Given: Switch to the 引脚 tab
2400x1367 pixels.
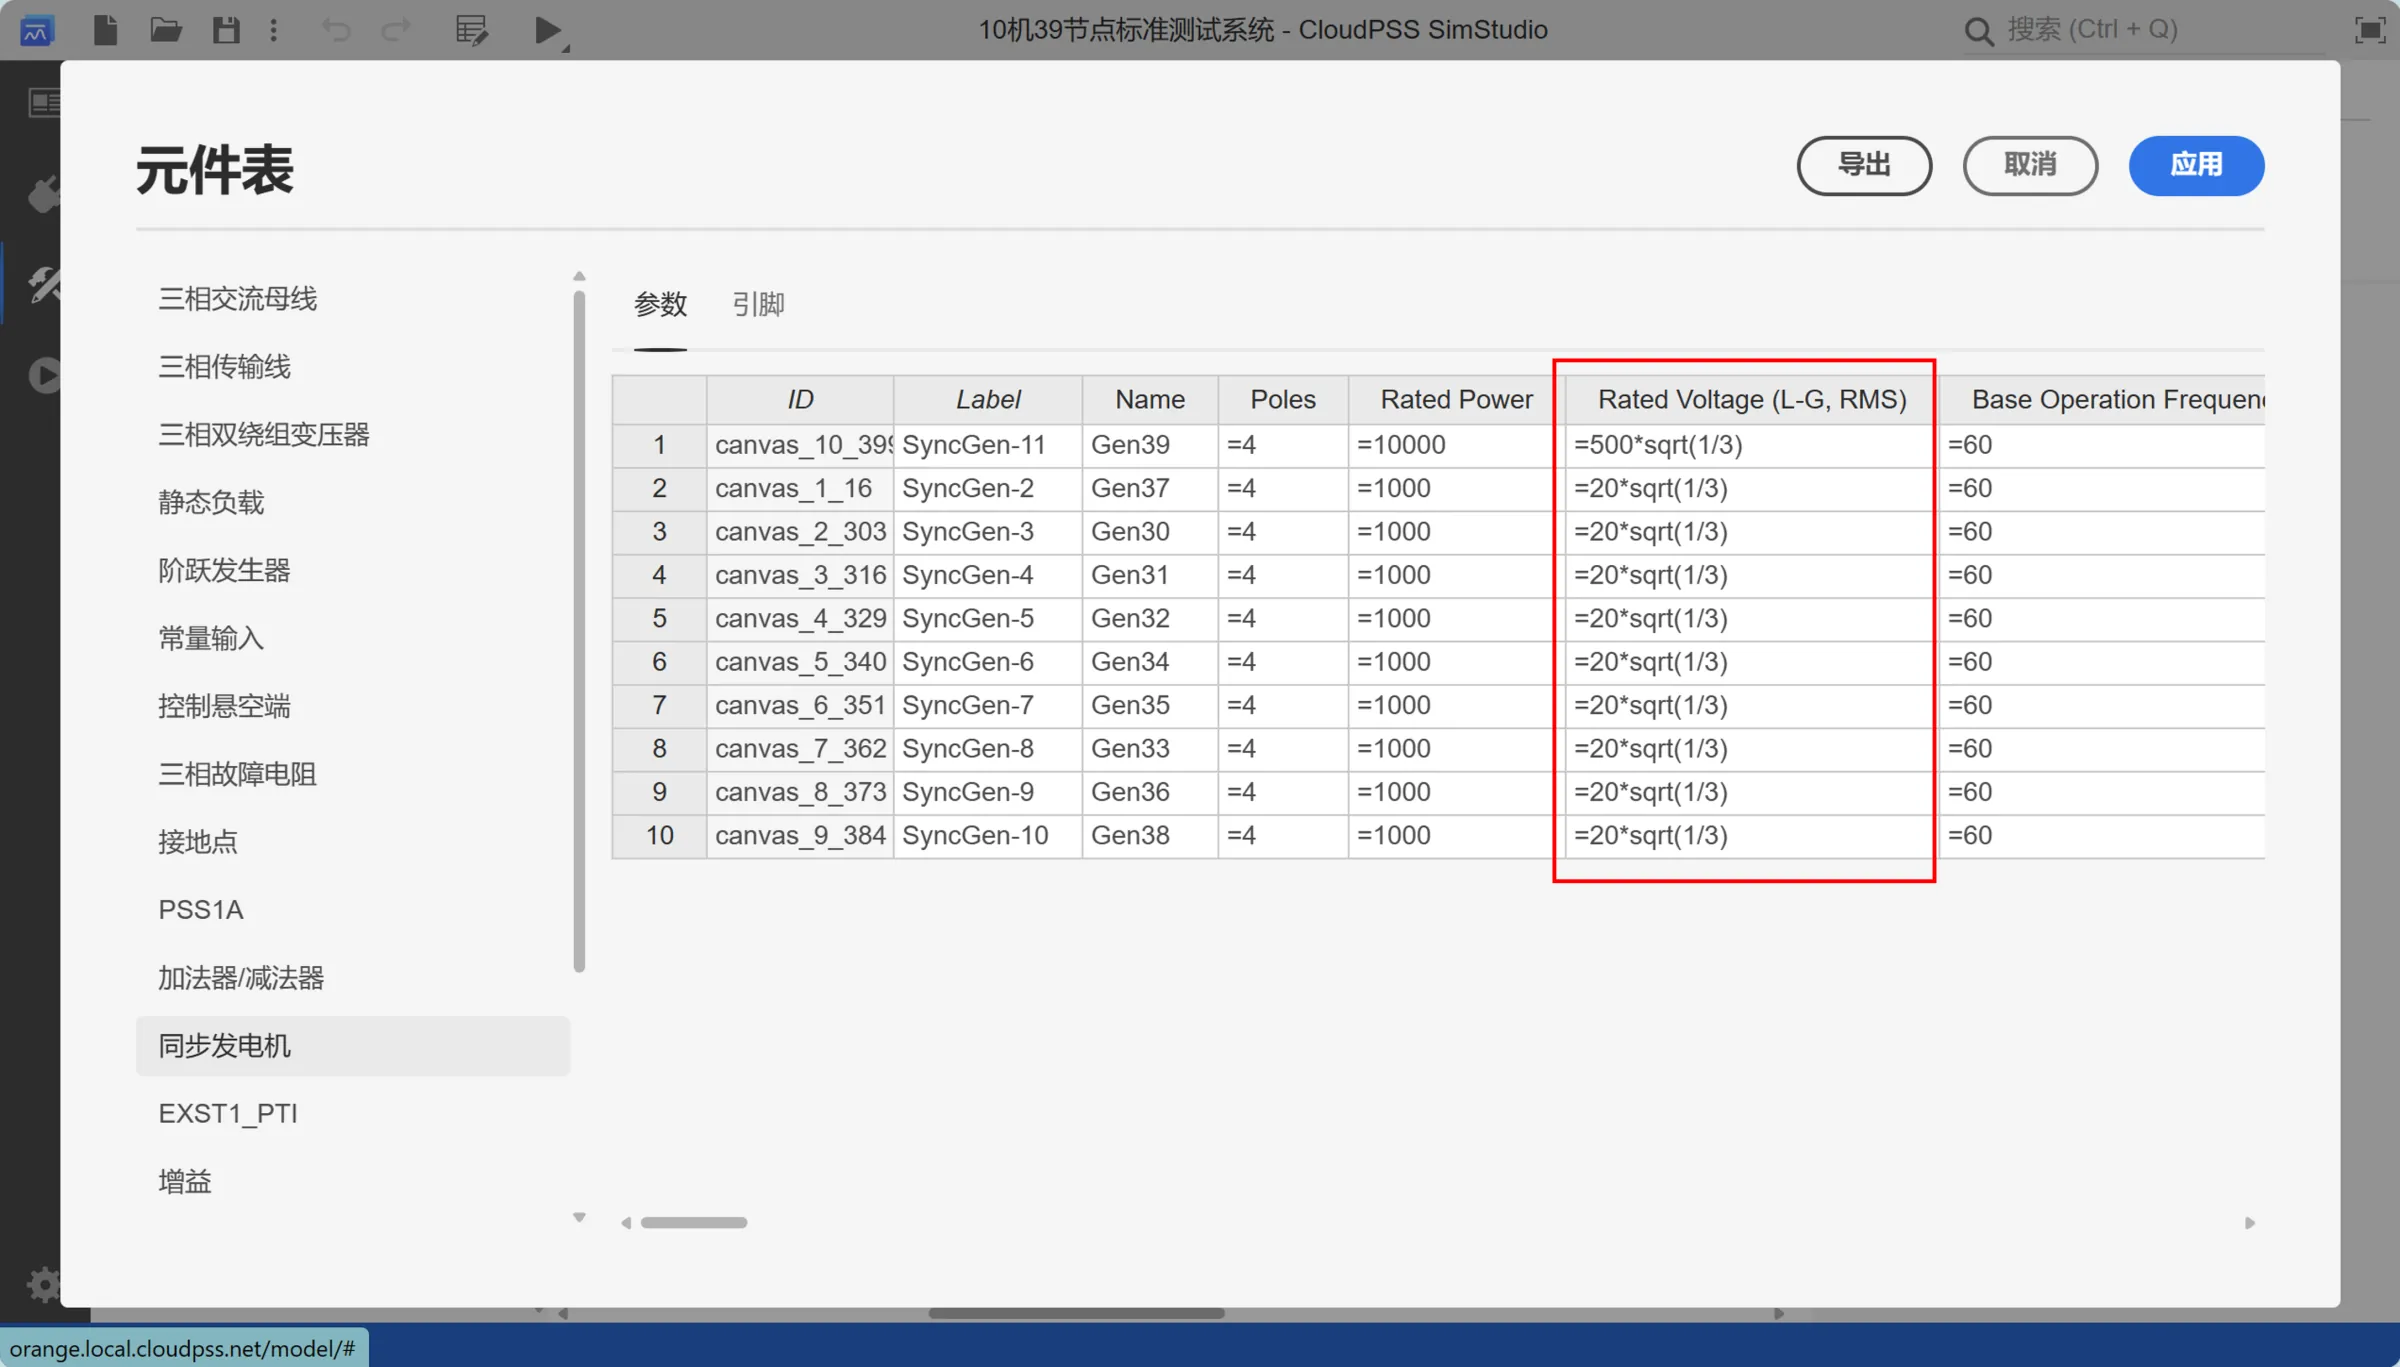Looking at the screenshot, I should (758, 304).
